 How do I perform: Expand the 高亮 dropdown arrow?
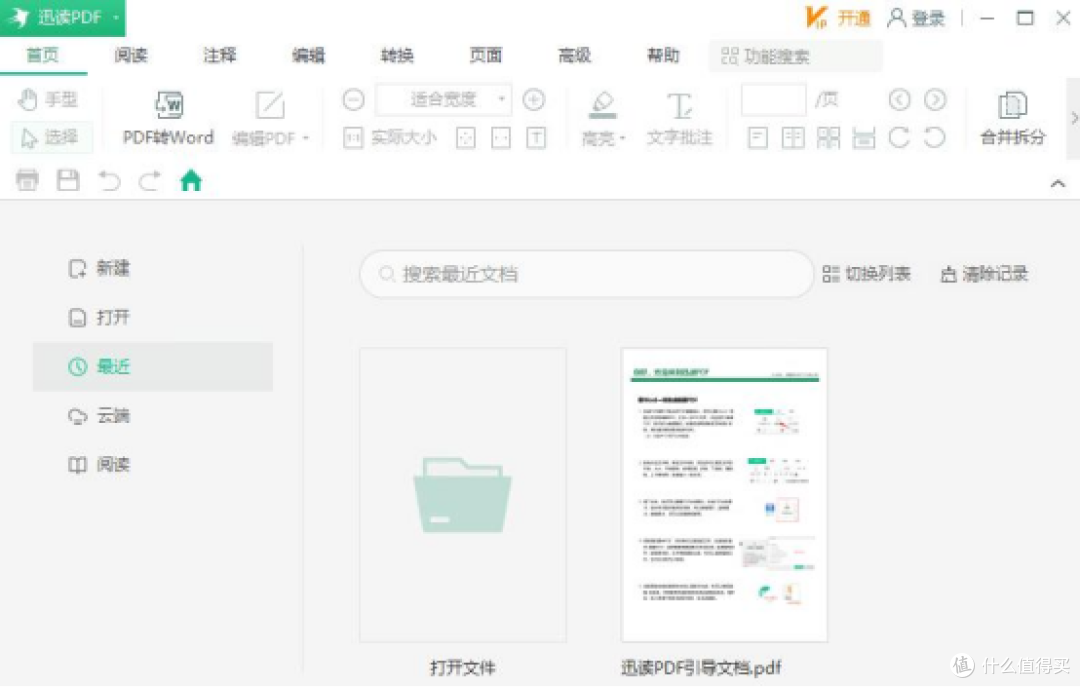click(623, 138)
